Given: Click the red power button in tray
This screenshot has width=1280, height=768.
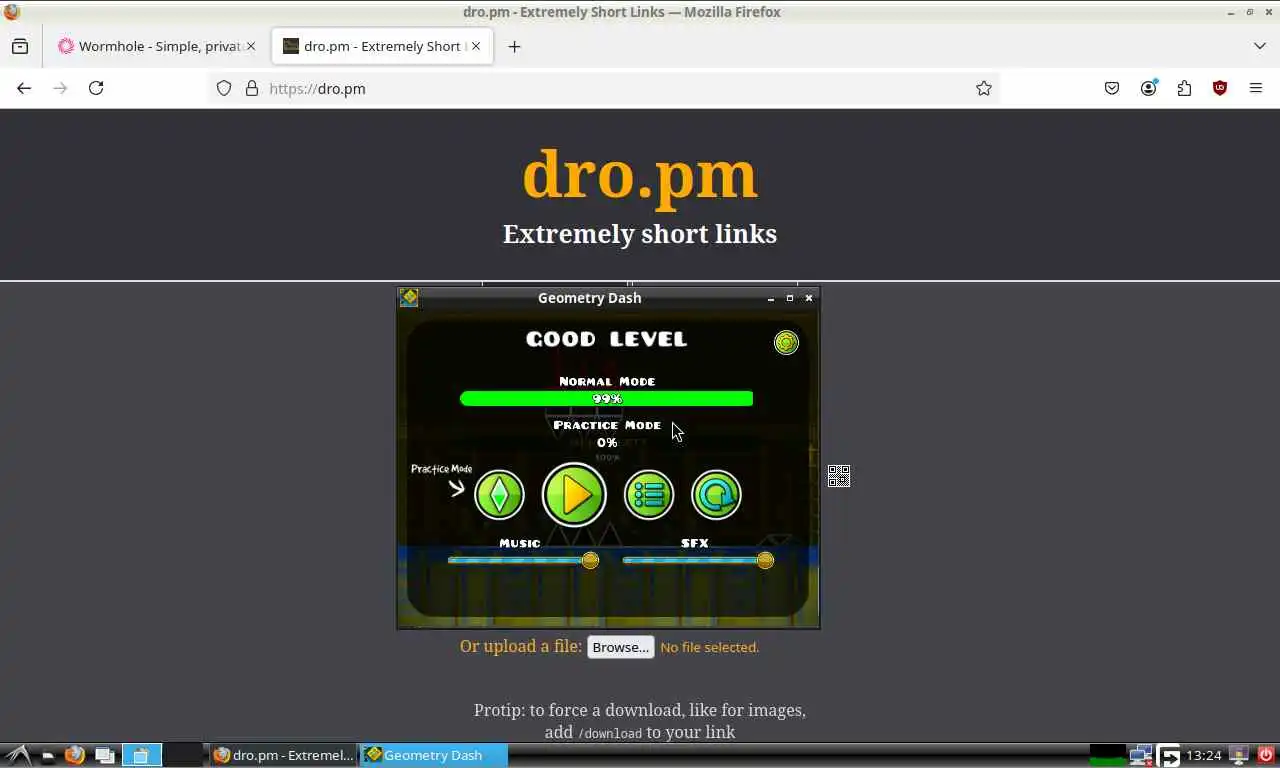Looking at the screenshot, I should (x=1266, y=755).
